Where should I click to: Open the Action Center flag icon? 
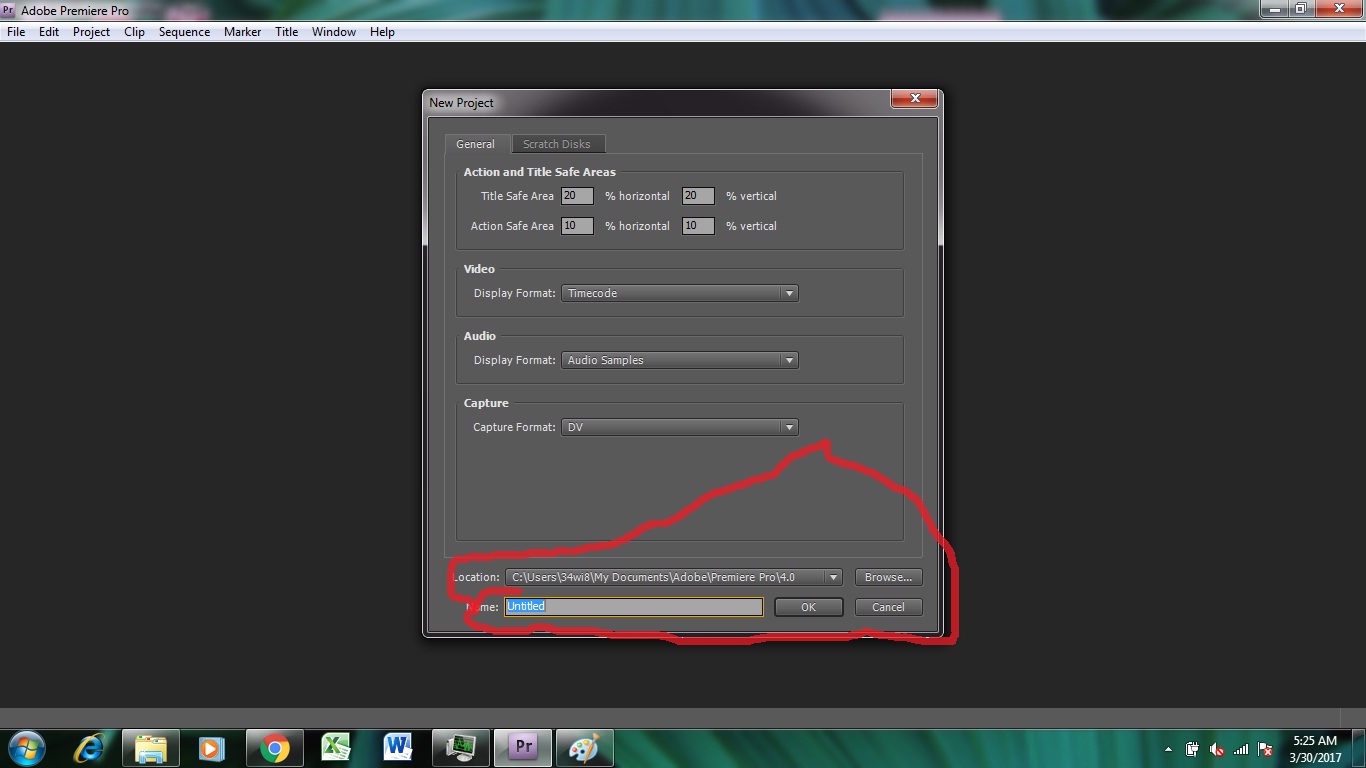1265,749
